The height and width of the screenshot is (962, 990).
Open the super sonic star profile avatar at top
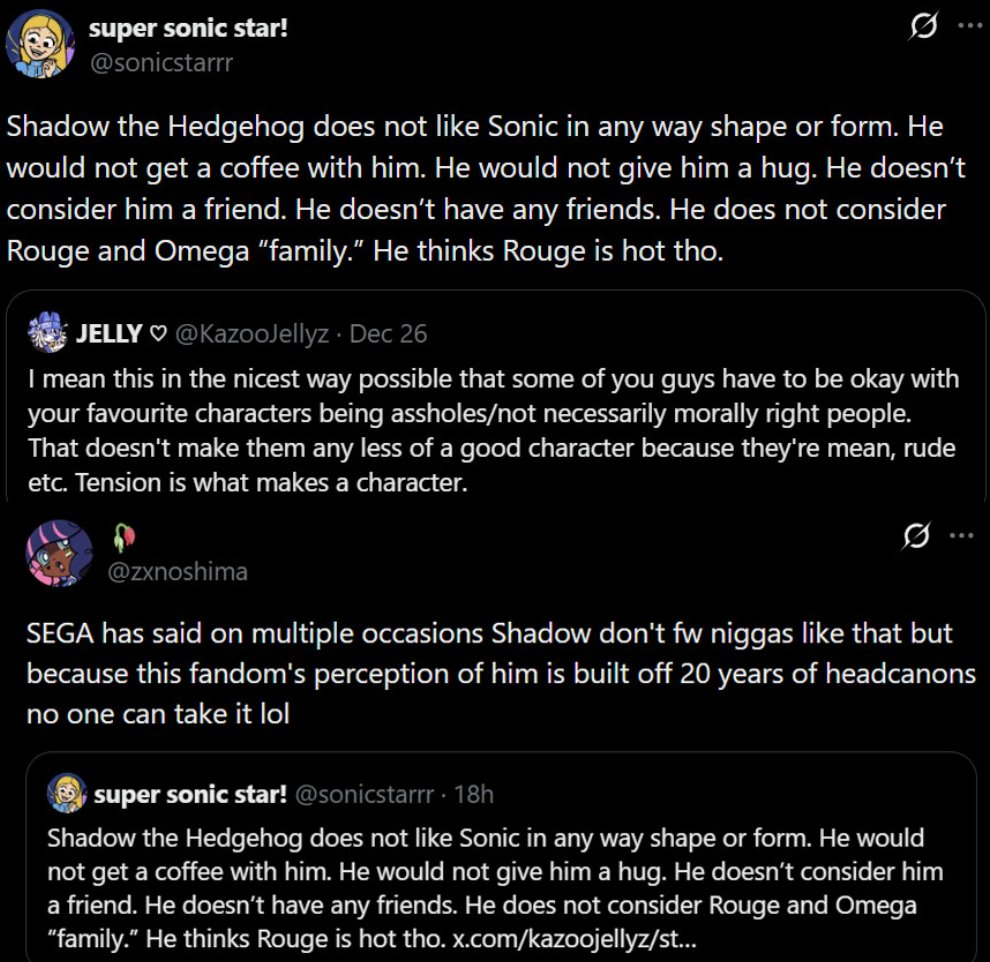(40, 44)
